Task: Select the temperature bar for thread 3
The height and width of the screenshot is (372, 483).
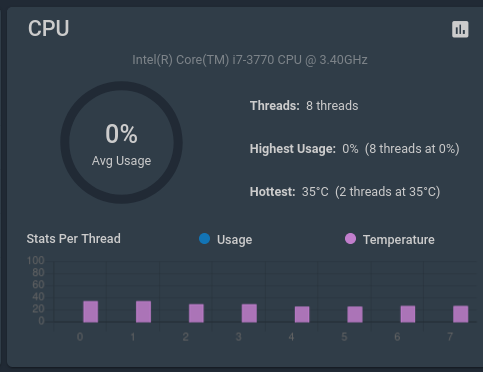Action: [x=249, y=313]
